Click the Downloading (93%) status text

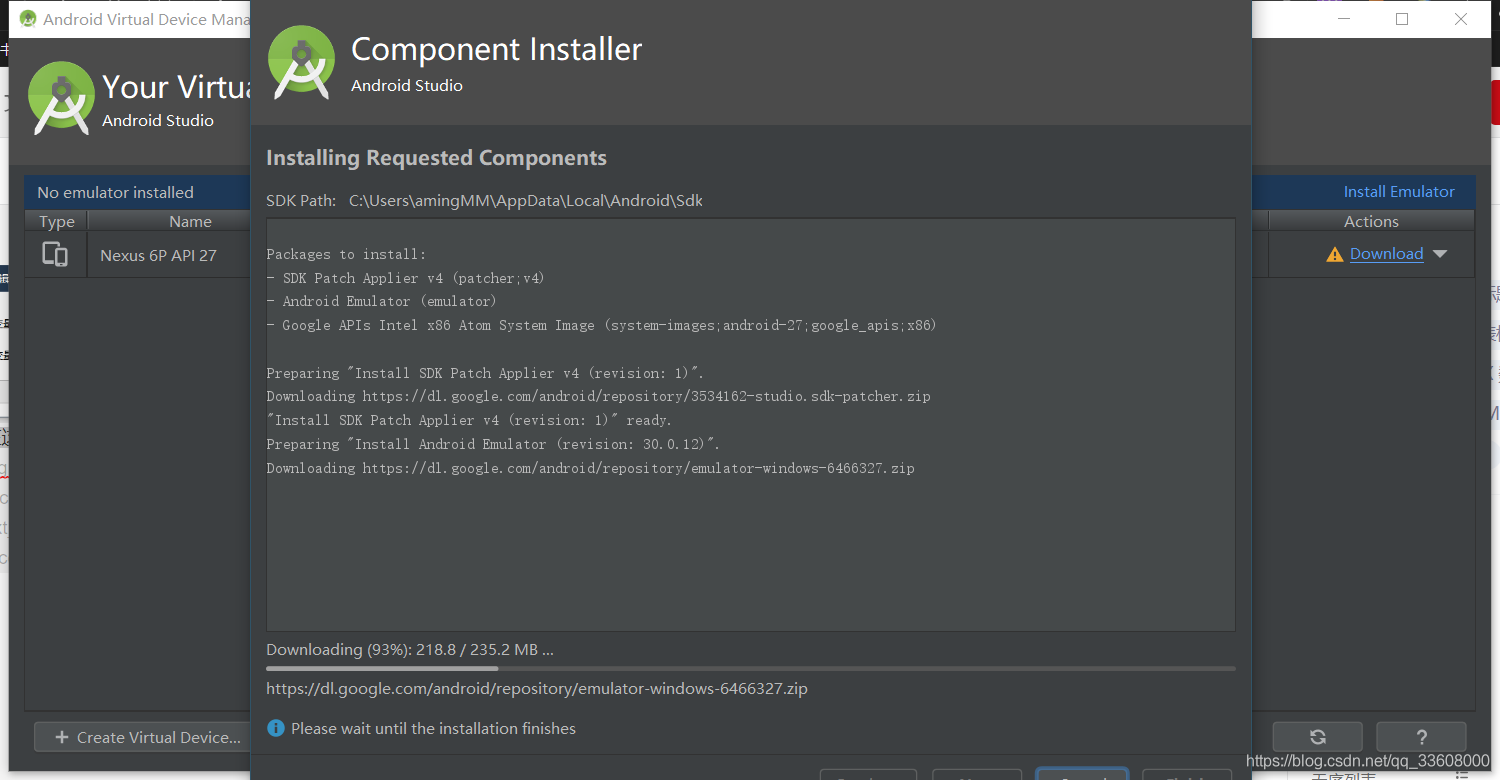point(410,650)
